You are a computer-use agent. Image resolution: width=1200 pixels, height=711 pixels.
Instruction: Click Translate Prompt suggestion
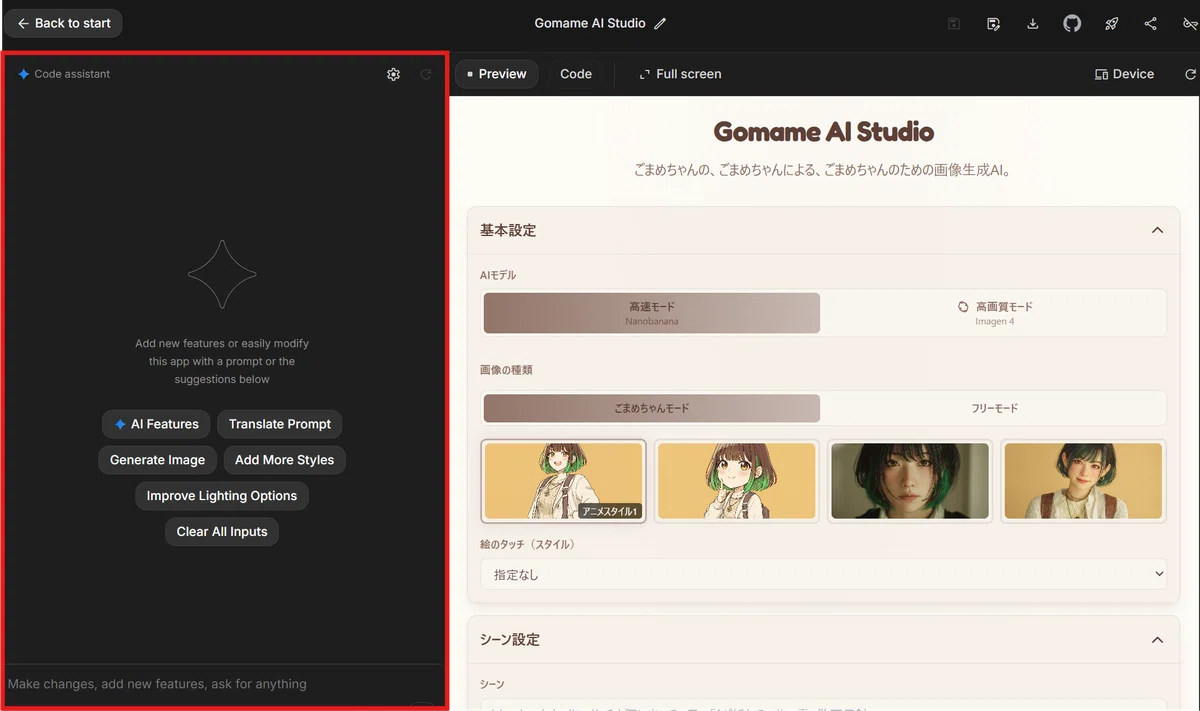(x=280, y=424)
